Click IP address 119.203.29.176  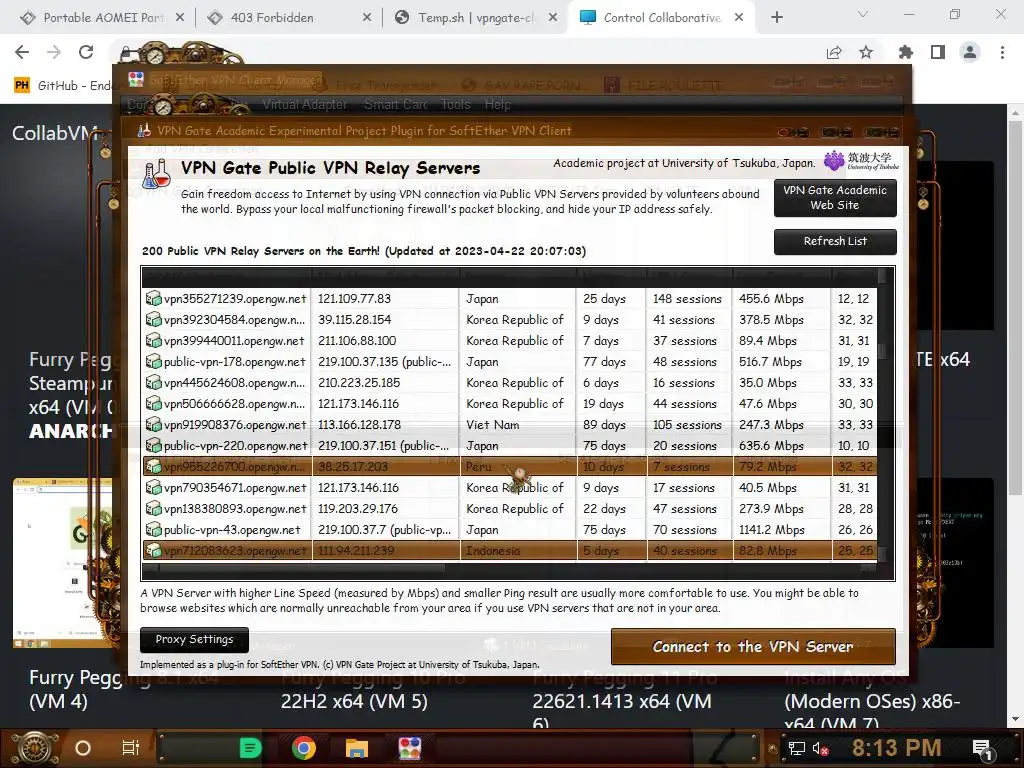click(358, 508)
